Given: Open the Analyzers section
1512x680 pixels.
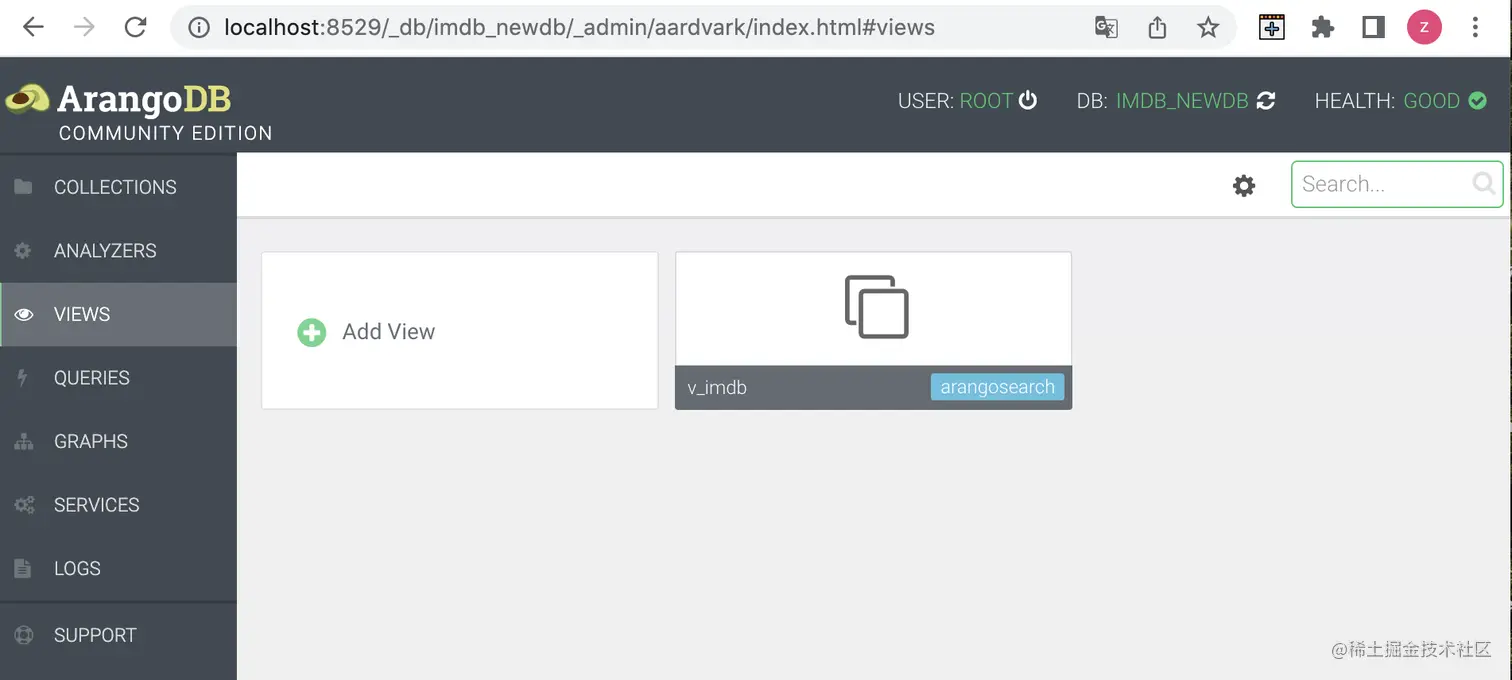Looking at the screenshot, I should 118,251.
